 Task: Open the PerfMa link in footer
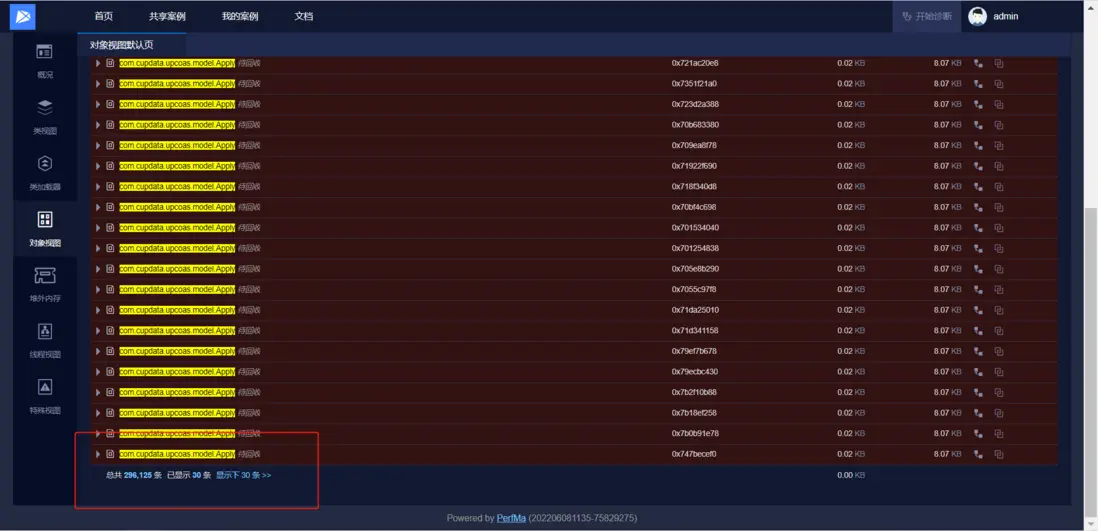pos(510,518)
